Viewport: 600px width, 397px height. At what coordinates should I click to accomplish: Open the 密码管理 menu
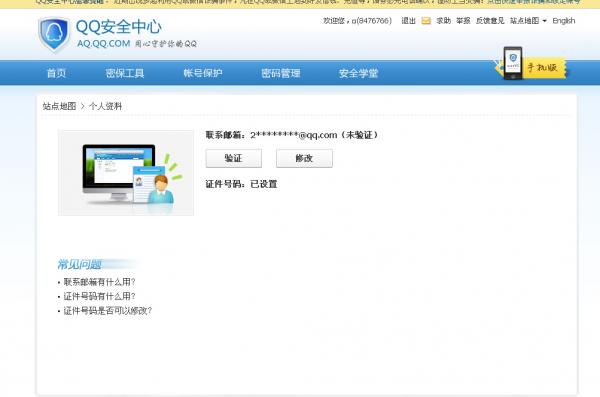click(x=281, y=73)
